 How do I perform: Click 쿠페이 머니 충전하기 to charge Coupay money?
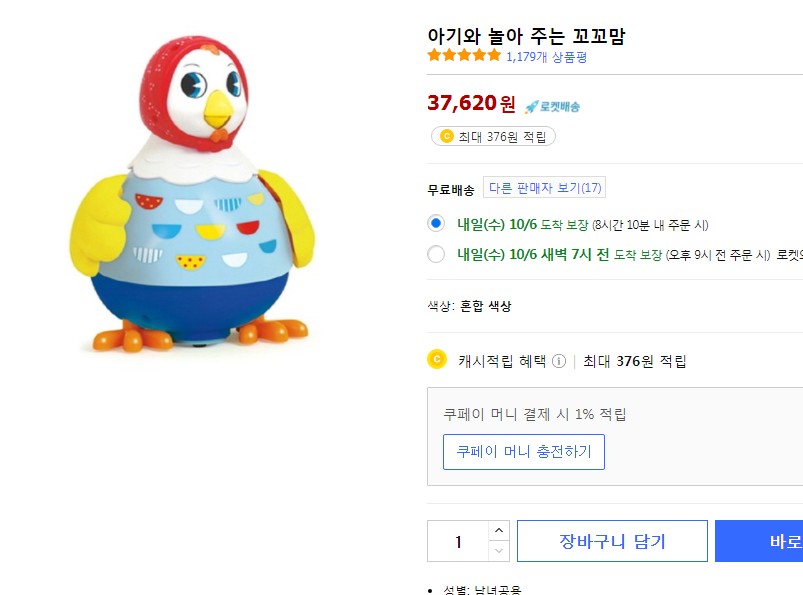point(524,452)
